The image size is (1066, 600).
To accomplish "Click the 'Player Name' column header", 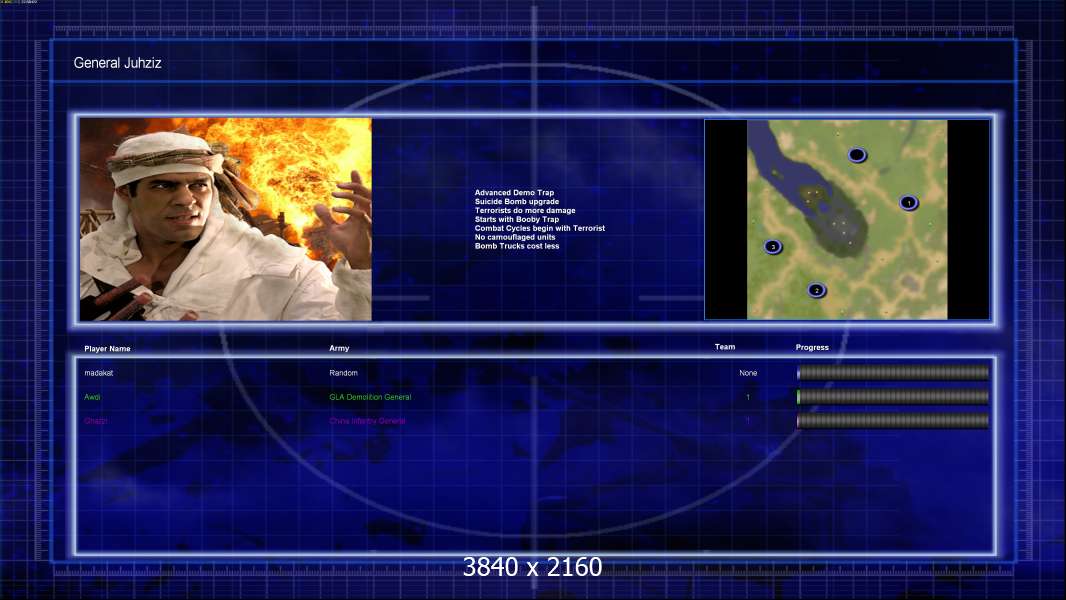I will point(107,349).
